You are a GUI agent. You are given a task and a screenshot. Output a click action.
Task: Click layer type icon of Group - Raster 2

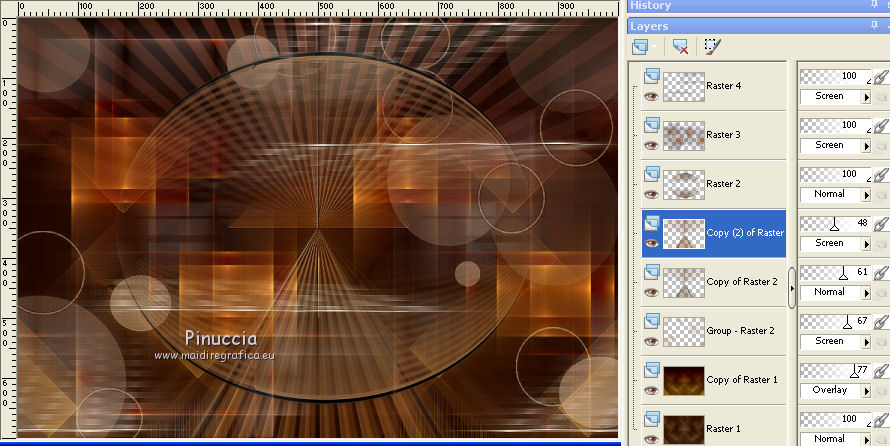[652, 320]
